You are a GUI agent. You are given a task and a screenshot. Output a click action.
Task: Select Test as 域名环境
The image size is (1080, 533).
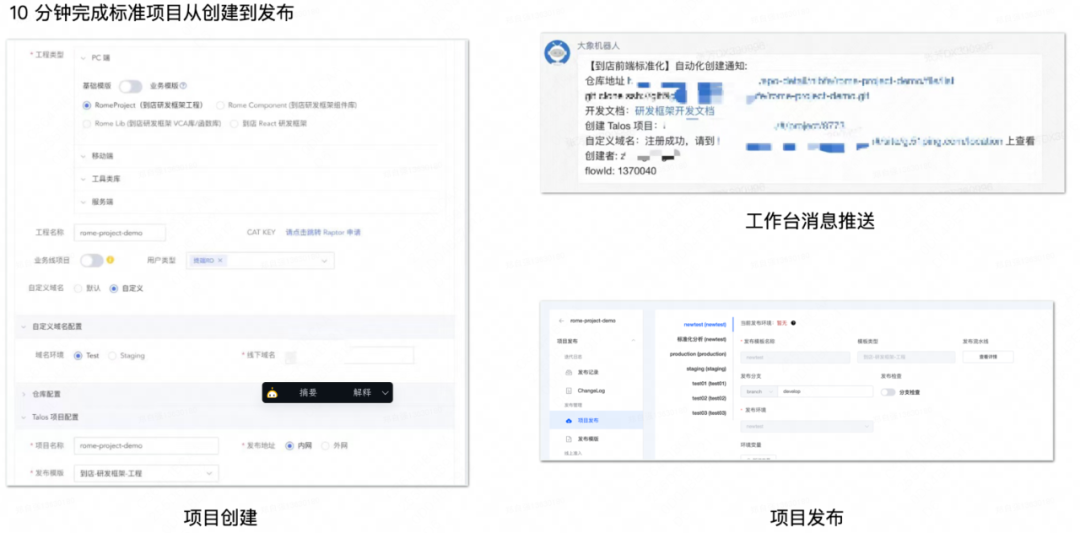pyautogui.click(x=78, y=356)
